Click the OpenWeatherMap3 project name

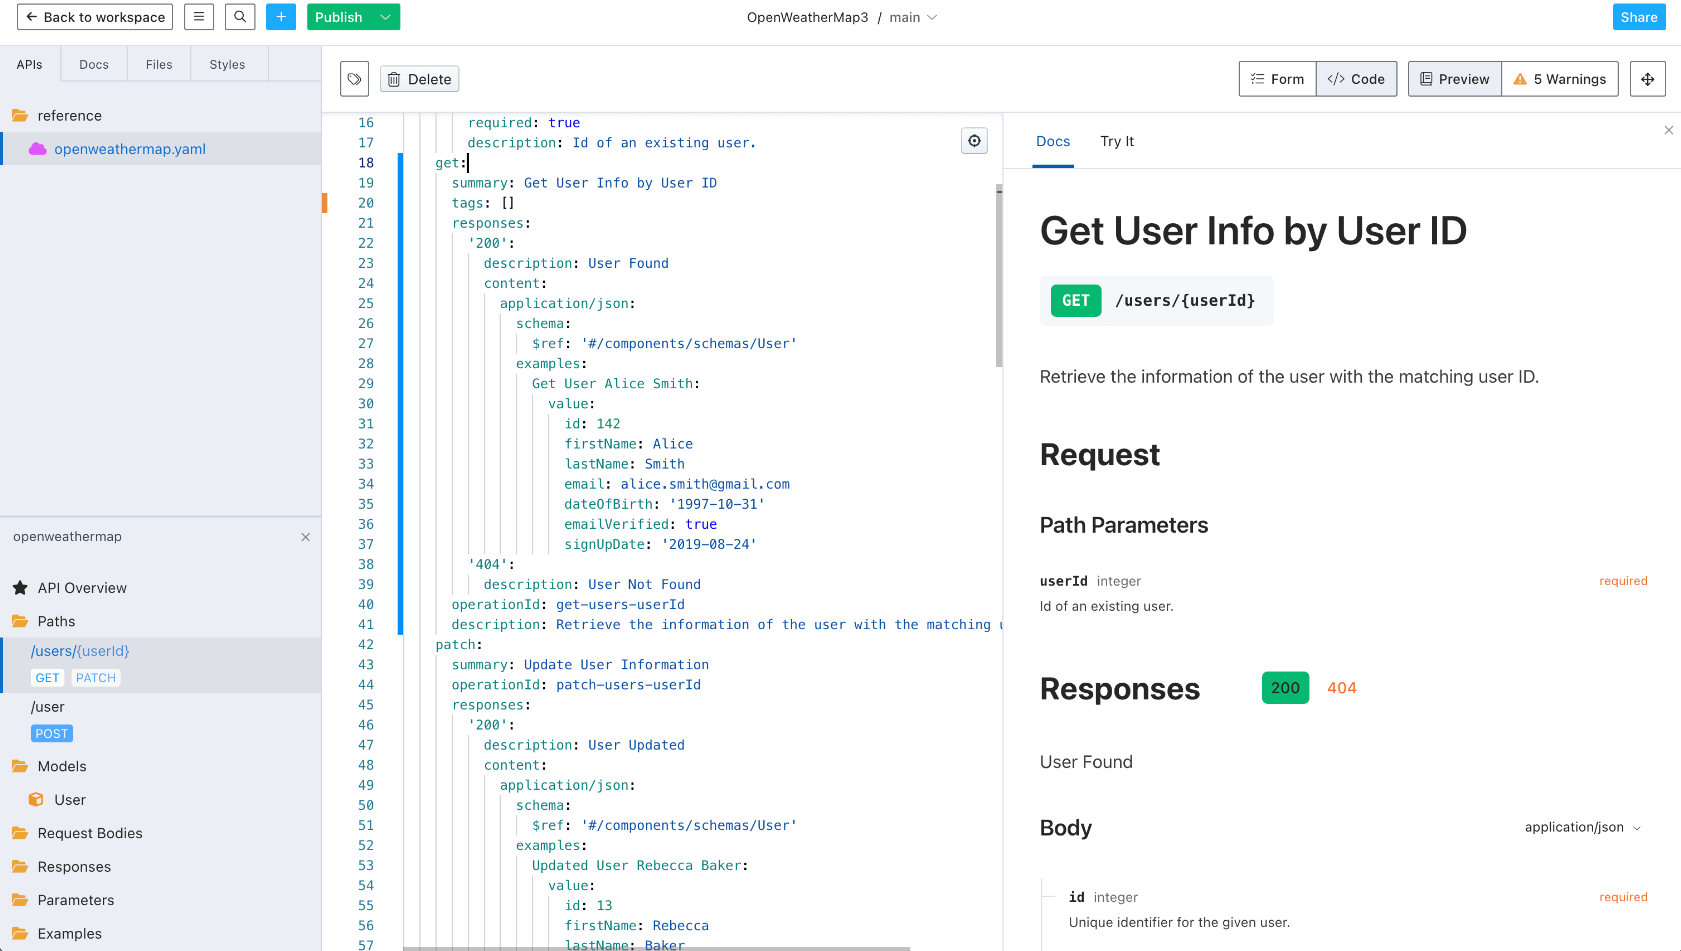point(807,17)
